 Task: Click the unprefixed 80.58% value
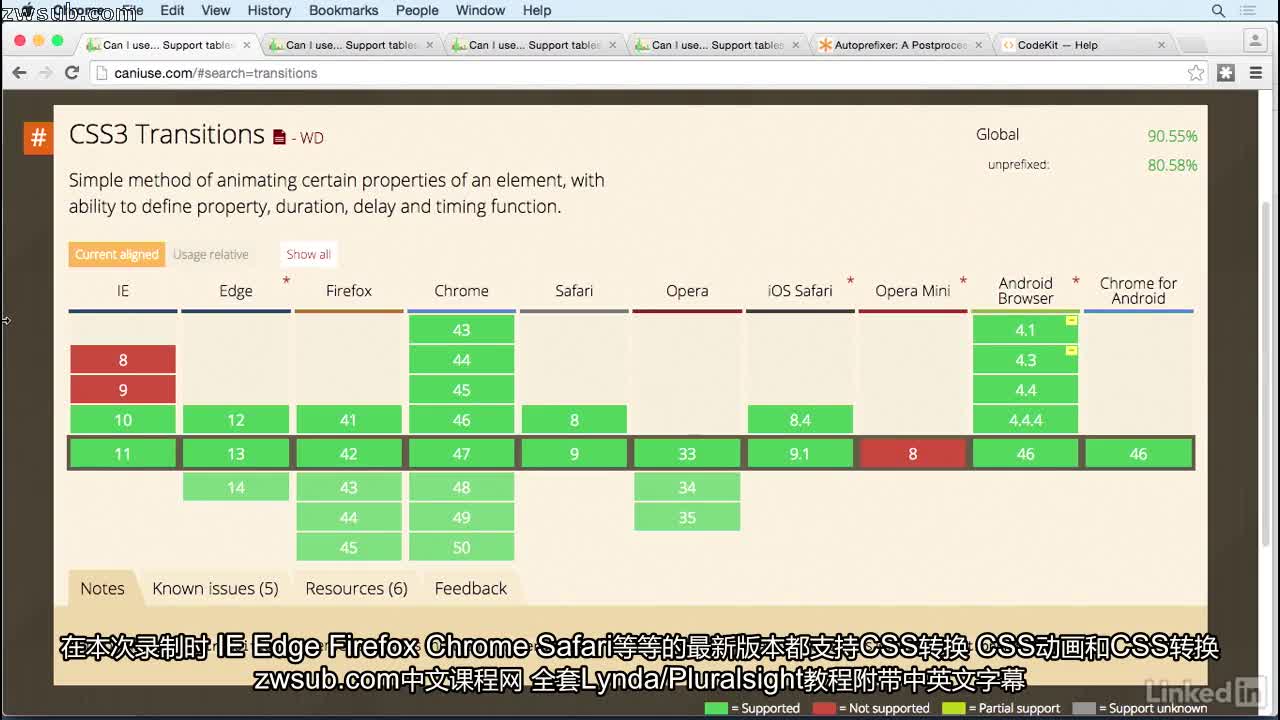pyautogui.click(x=1172, y=165)
